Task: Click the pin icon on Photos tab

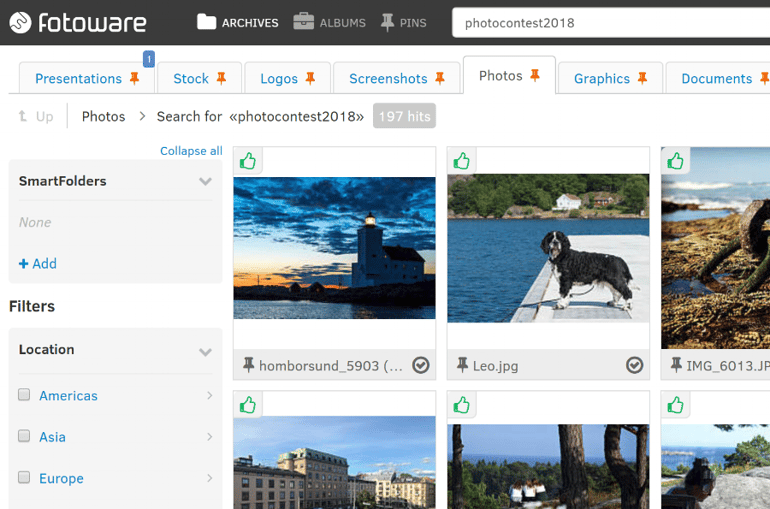Action: pos(535,75)
